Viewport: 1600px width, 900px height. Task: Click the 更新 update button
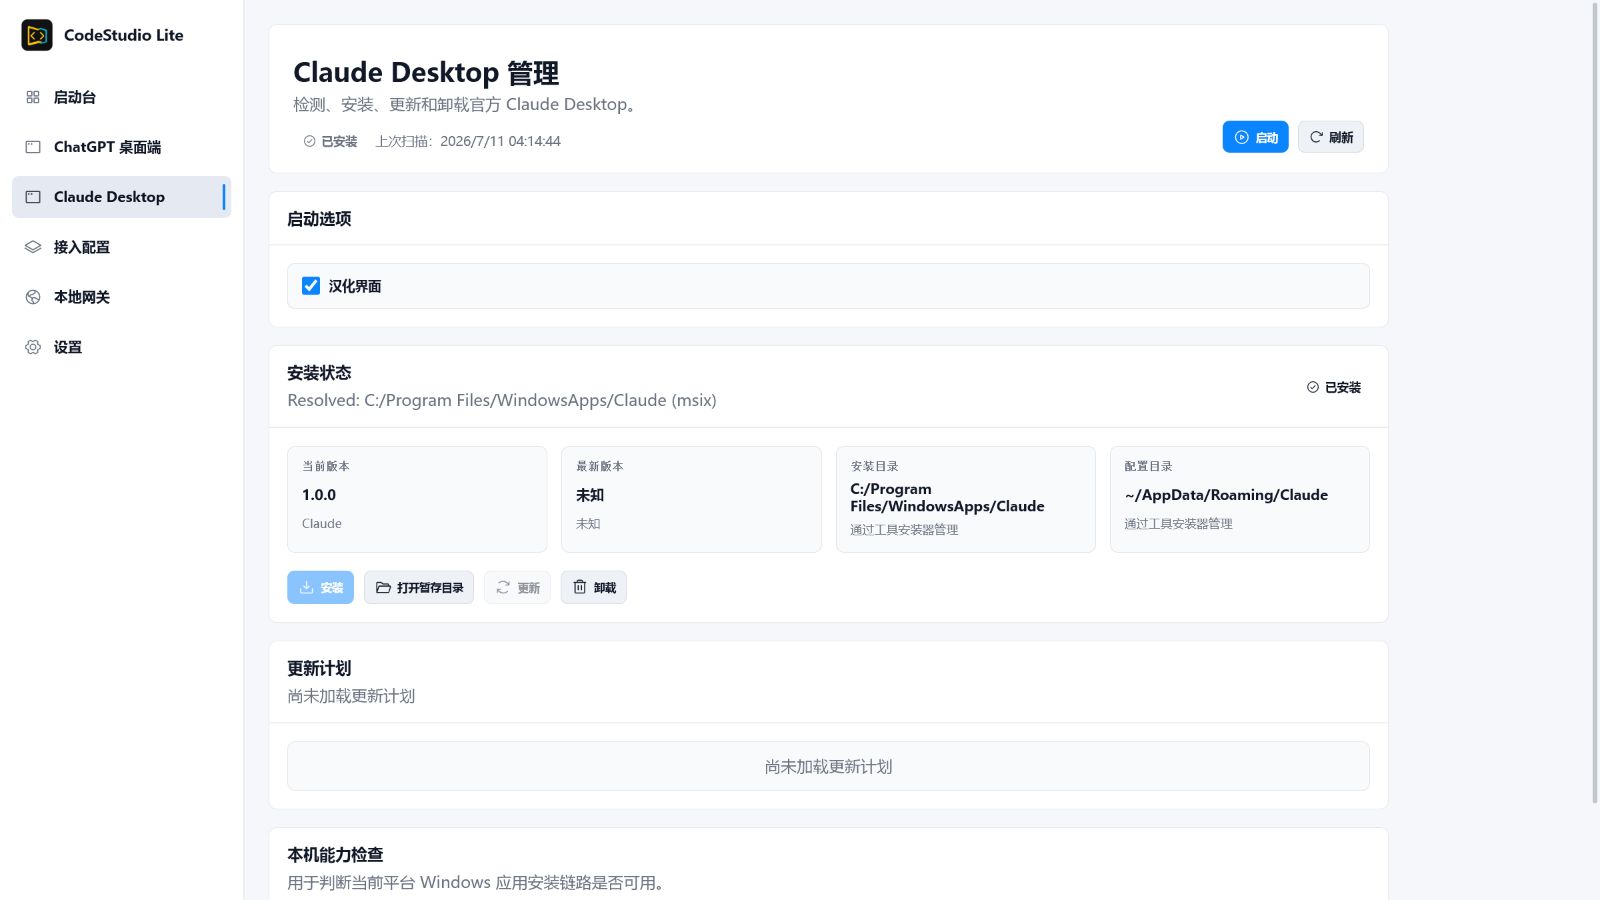(517, 588)
